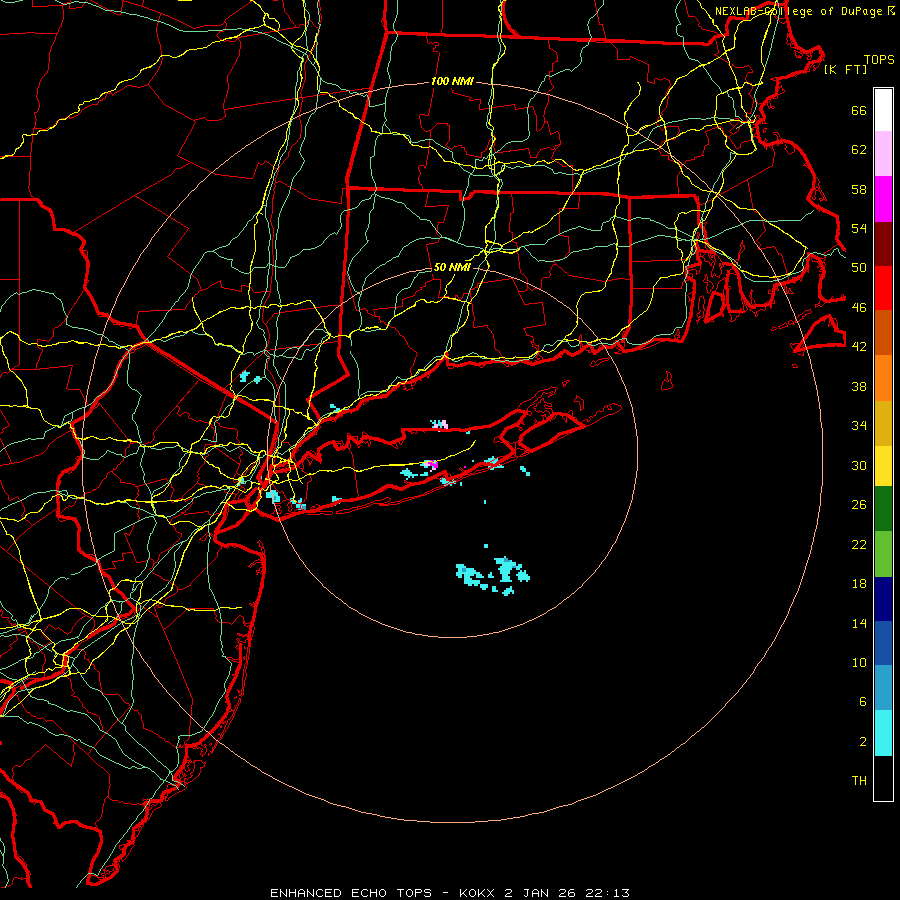900x900 pixels.
Task: Click the large cyan echo cluster offshore
Action: click(x=494, y=576)
